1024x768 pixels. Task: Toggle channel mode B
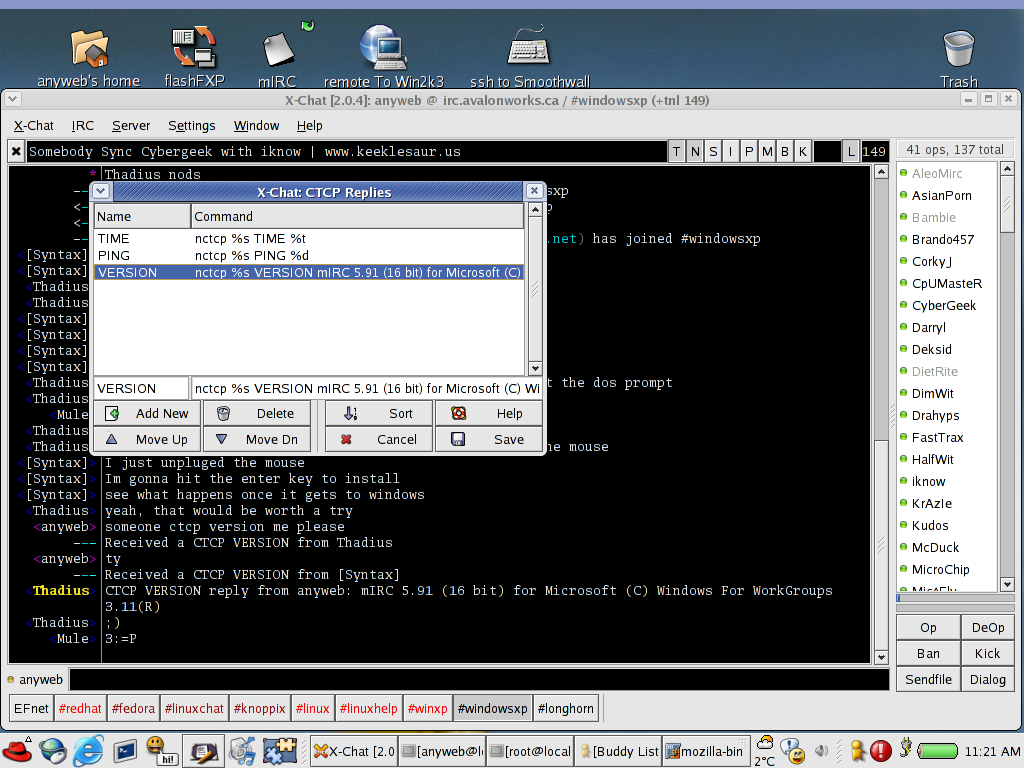point(784,152)
